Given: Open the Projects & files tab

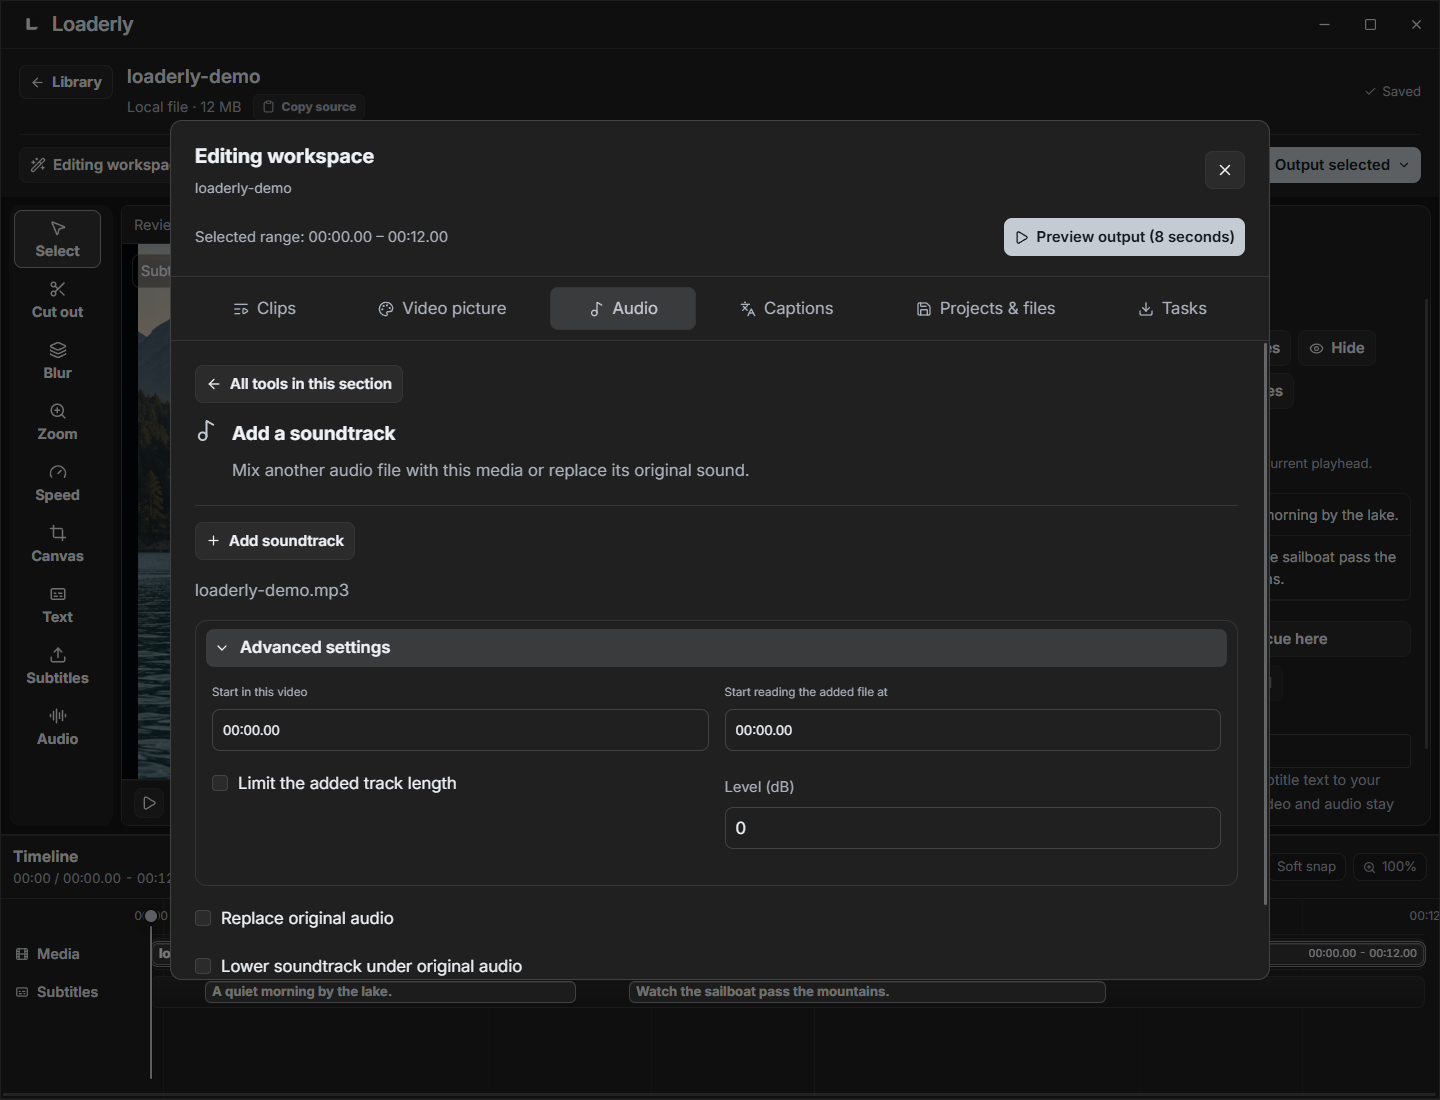Looking at the screenshot, I should pyautogui.click(x=986, y=308).
